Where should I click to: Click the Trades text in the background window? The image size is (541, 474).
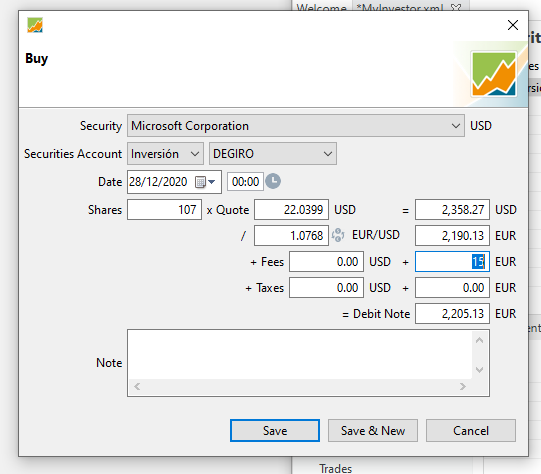pos(335,468)
